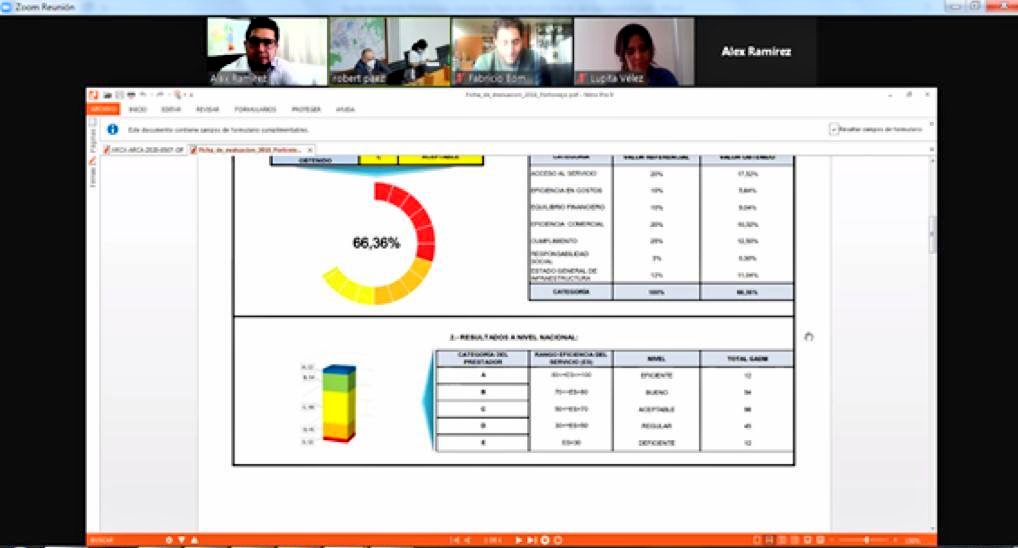Go to the last page button
The height and width of the screenshot is (548, 1018).
(x=532, y=540)
